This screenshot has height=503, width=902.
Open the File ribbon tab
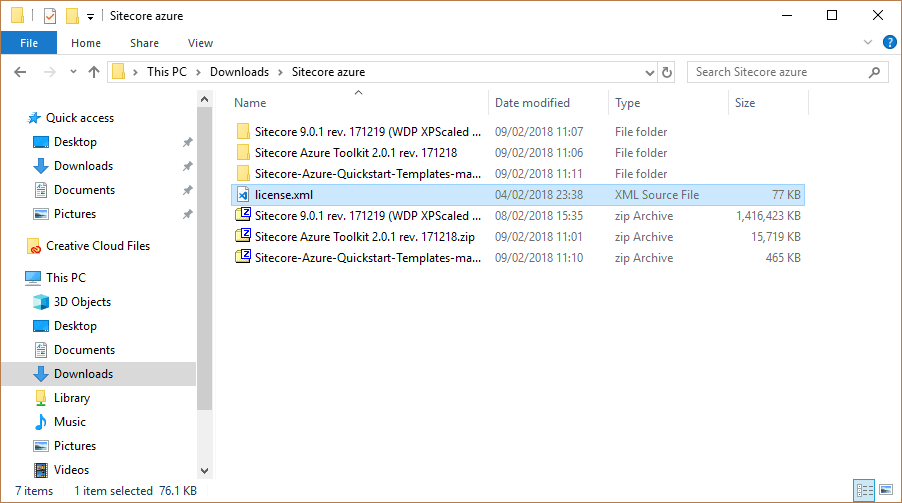tap(29, 43)
